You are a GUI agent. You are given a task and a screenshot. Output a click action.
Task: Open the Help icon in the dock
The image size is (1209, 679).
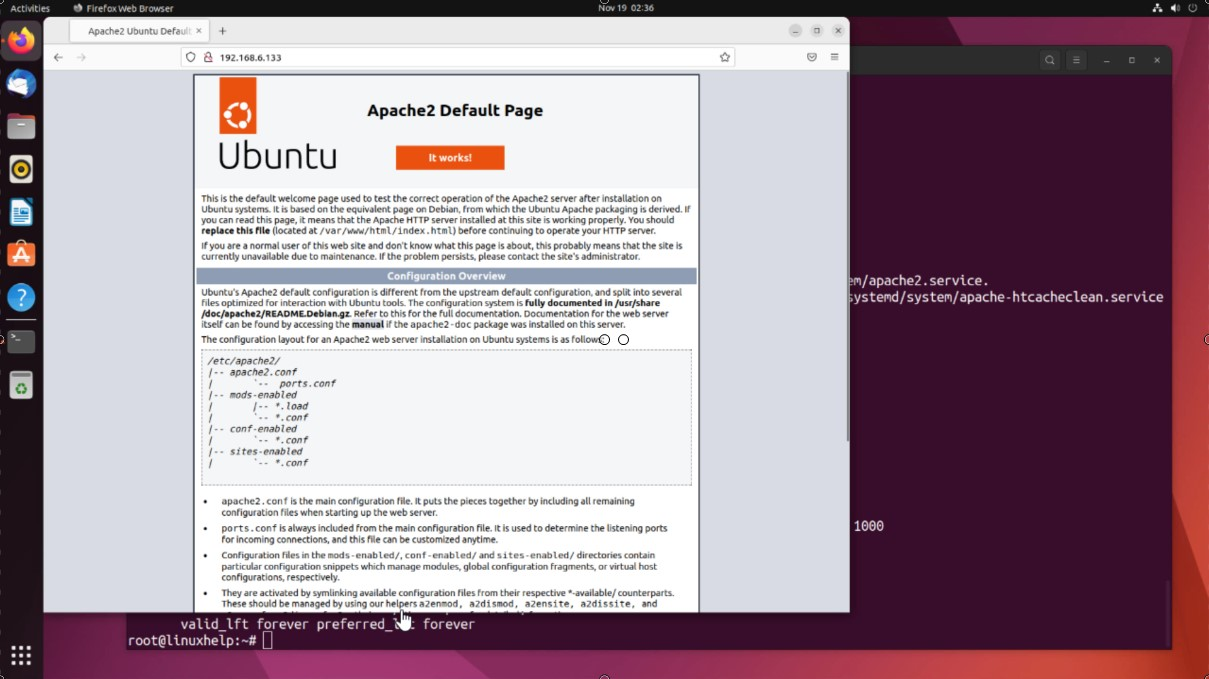21,298
